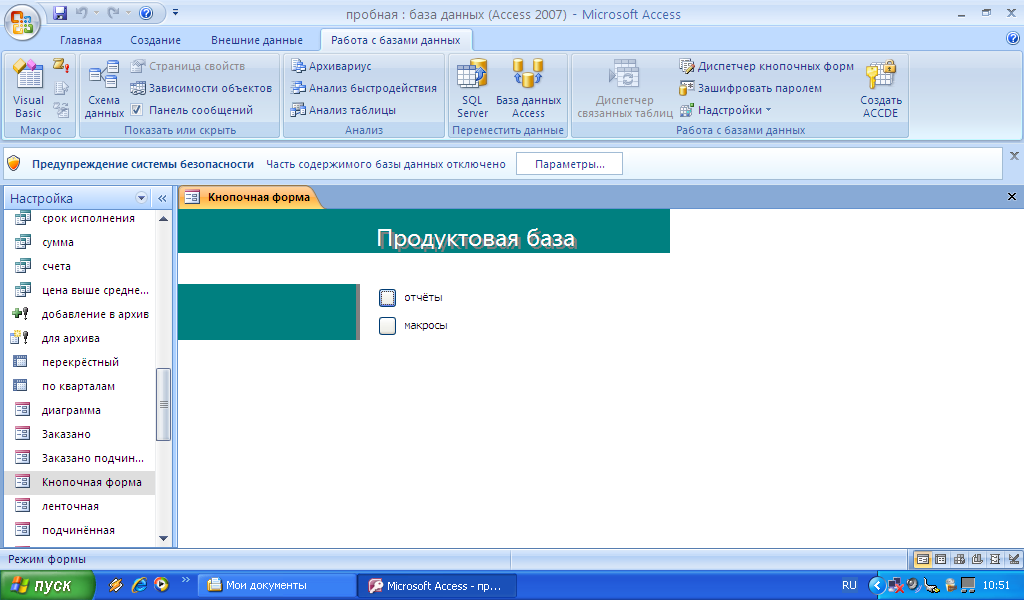Viewport: 1024px width, 600px height.
Task: Open the help question-mark icon in quick access
Action: click(146, 13)
